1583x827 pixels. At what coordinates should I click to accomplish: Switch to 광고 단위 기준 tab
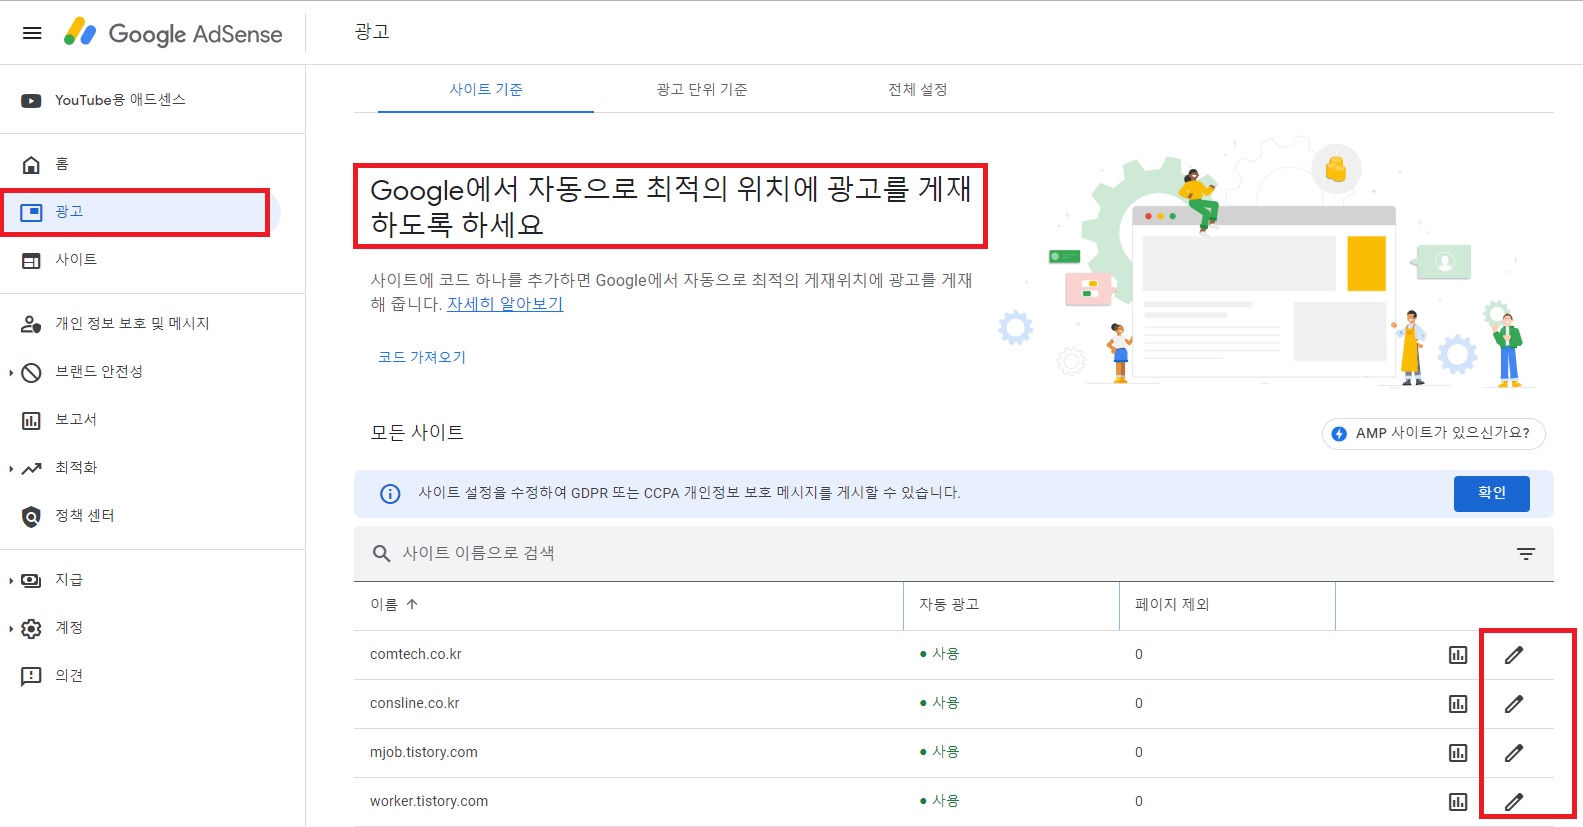(x=702, y=89)
